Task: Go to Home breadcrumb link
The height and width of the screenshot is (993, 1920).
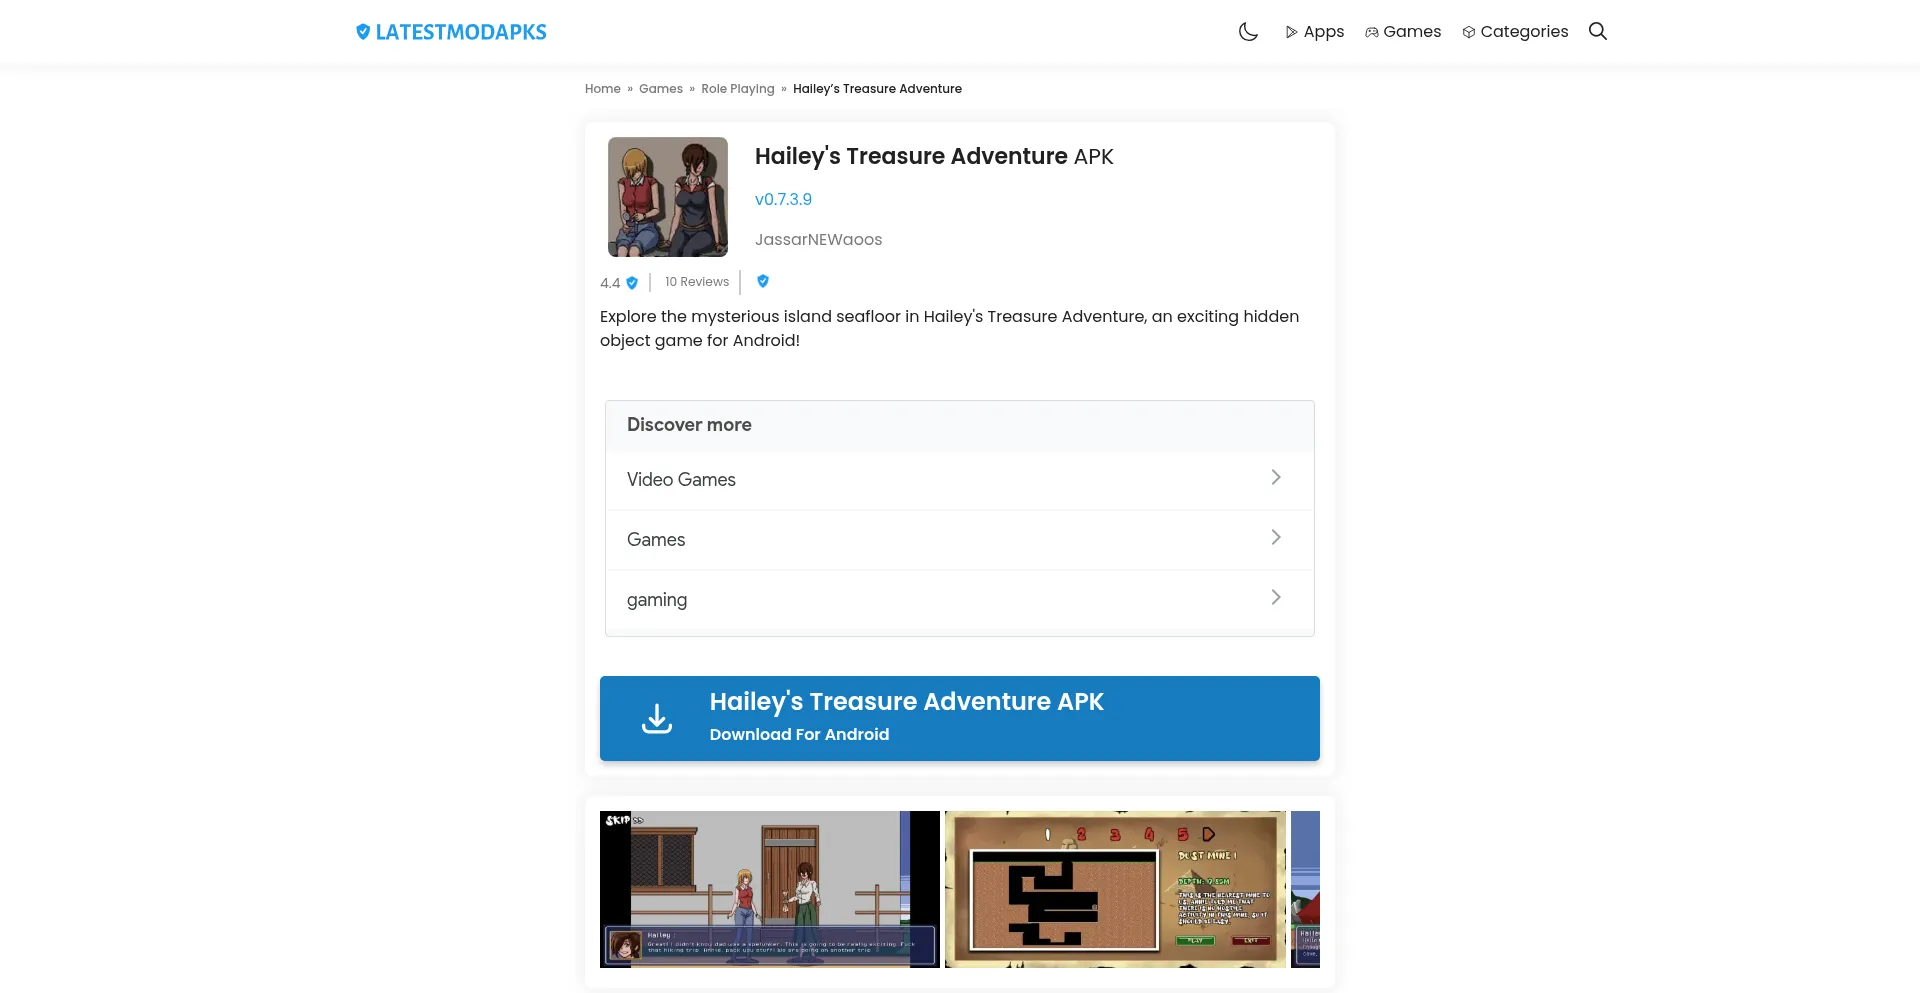Action: tap(603, 89)
